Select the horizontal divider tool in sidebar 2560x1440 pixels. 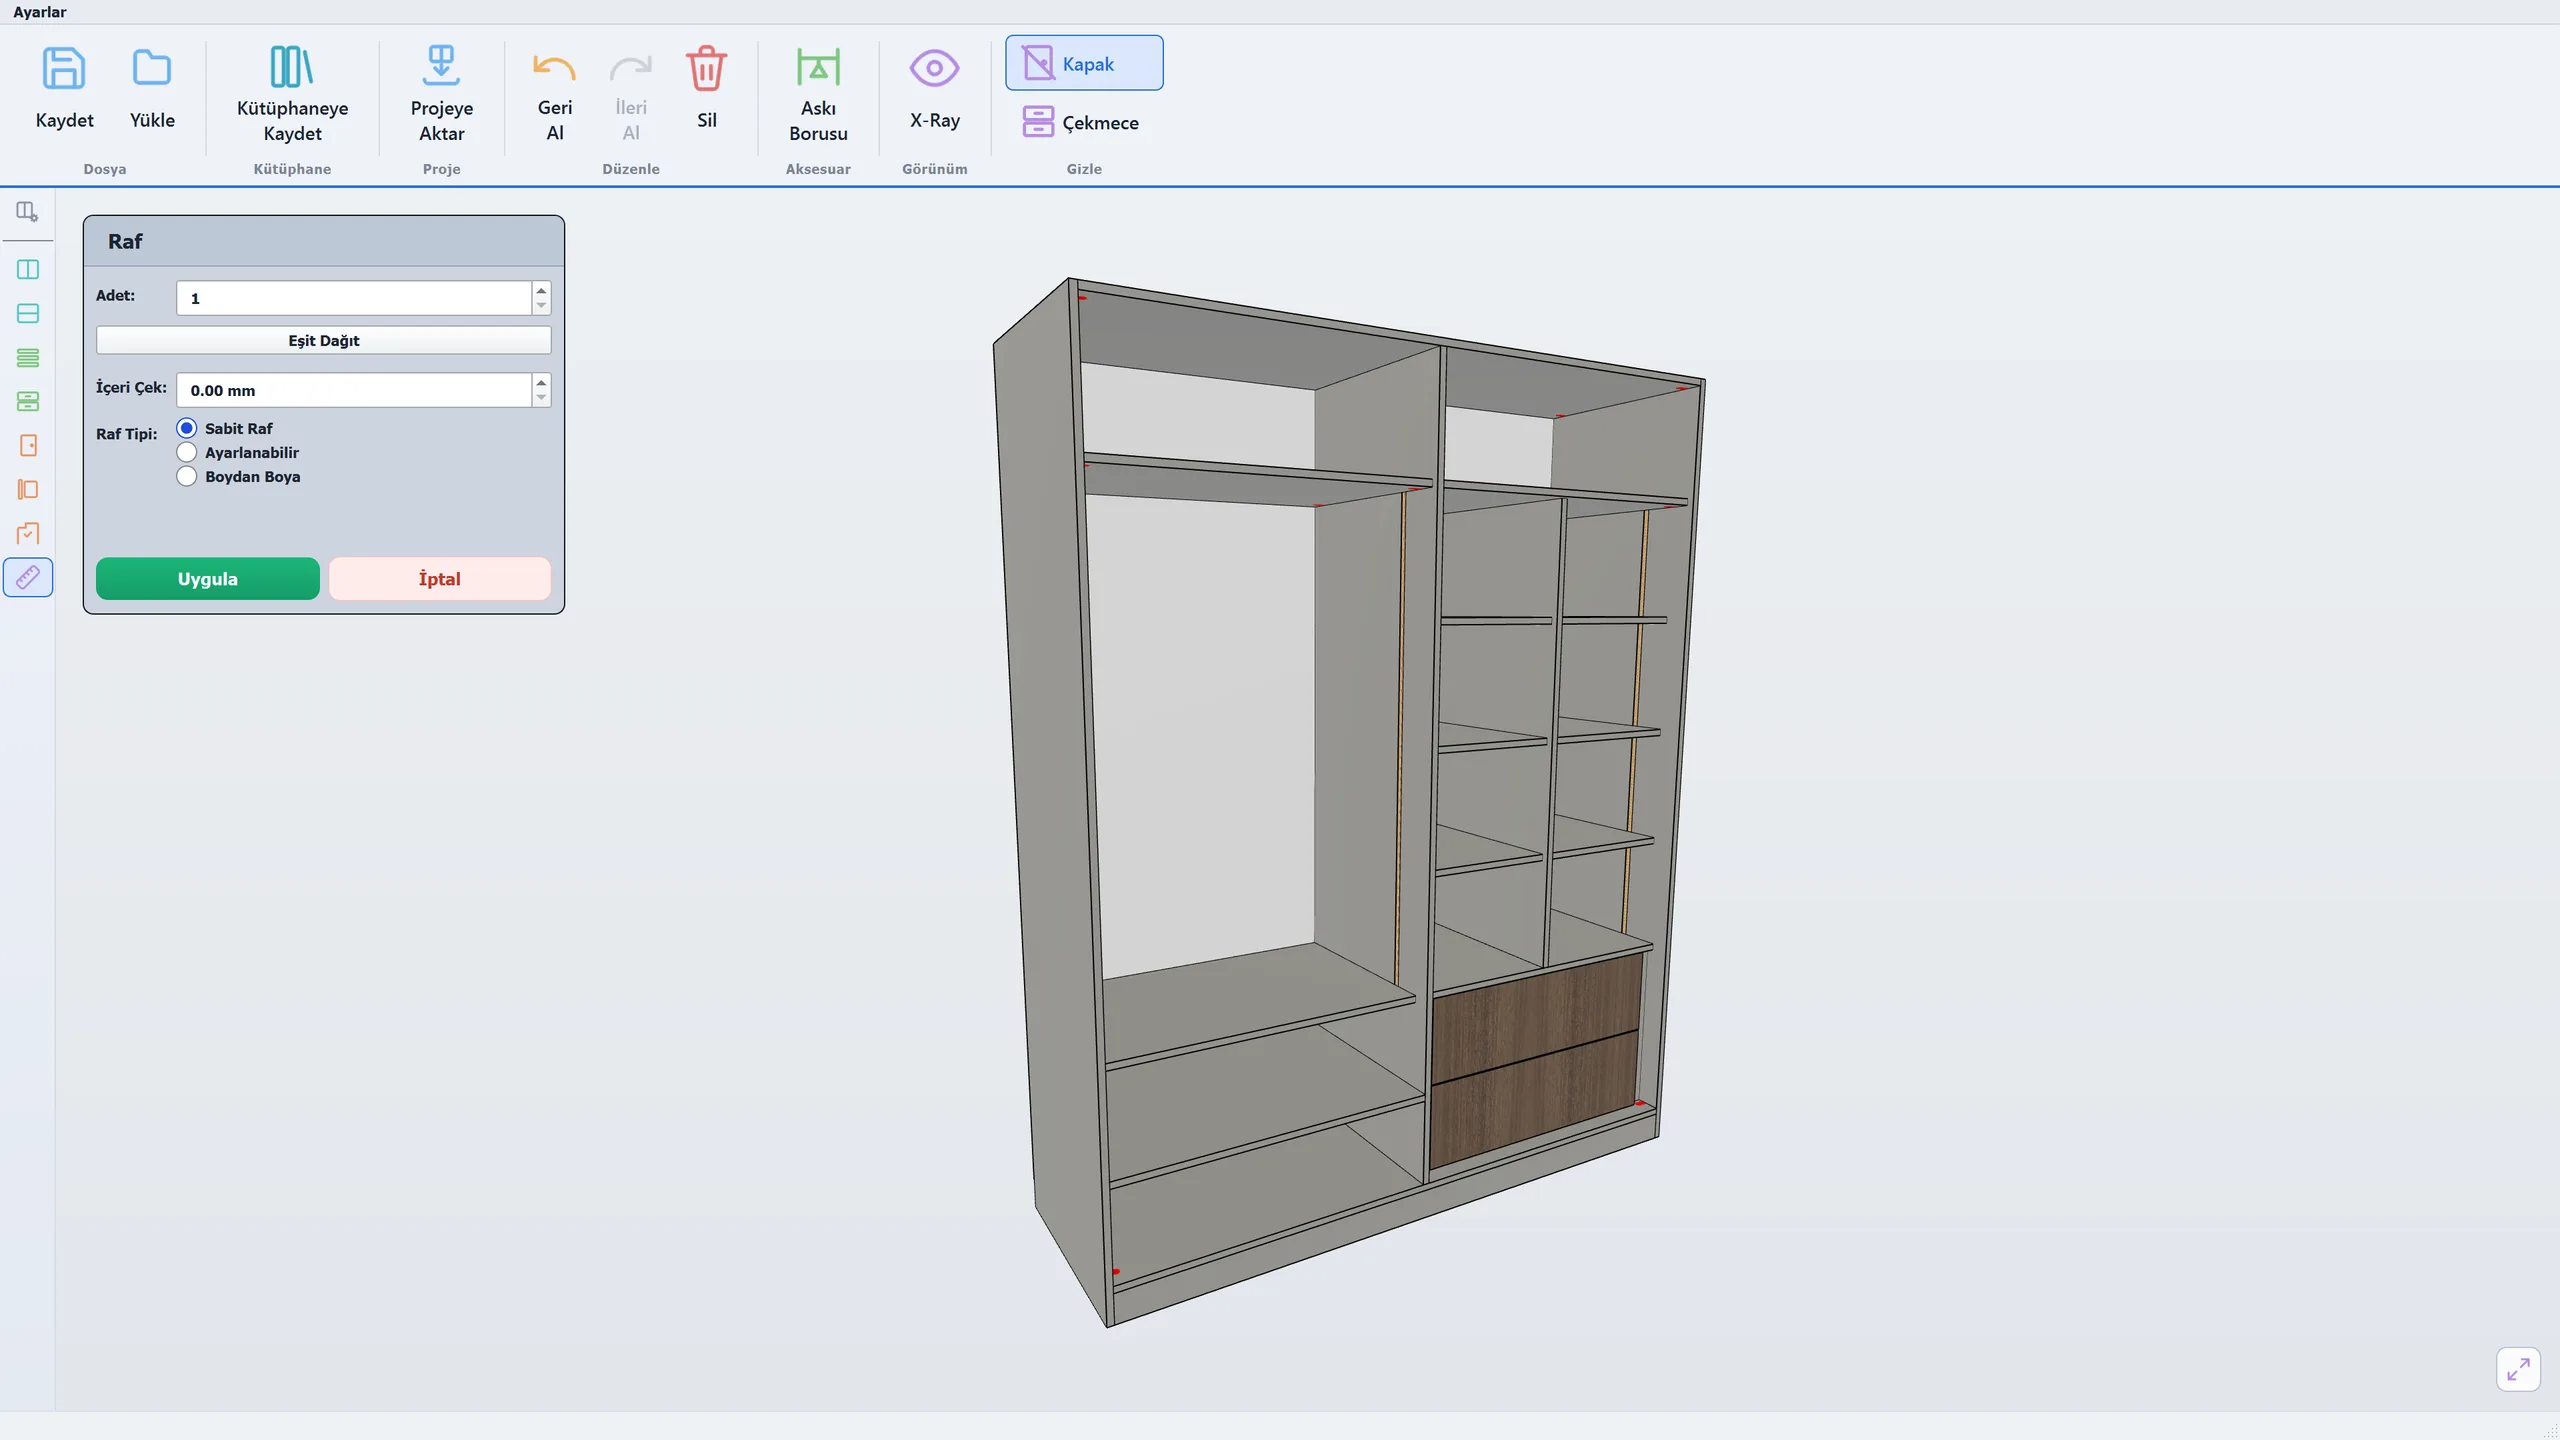28,314
